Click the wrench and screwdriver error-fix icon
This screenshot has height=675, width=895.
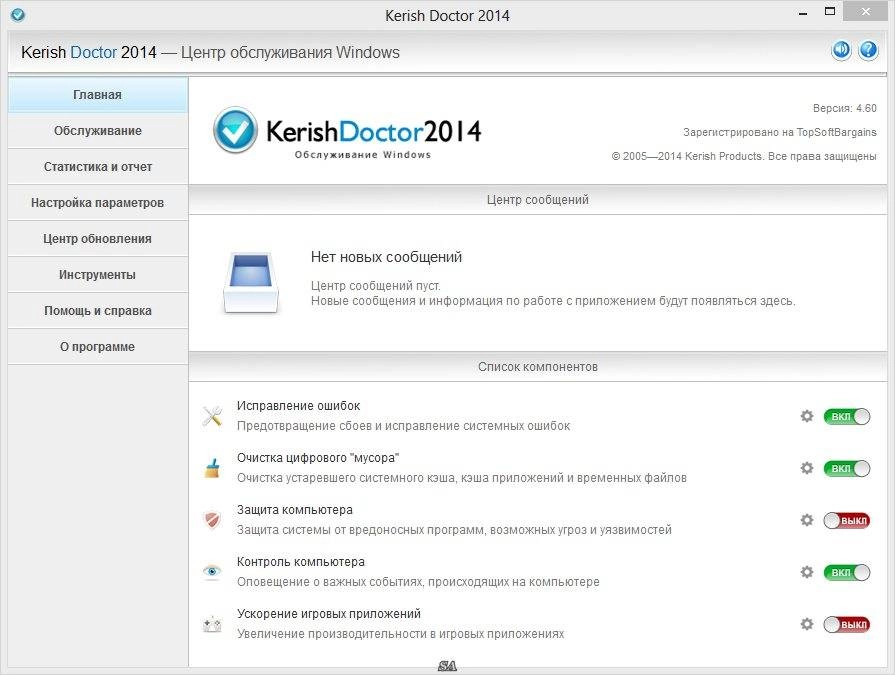click(212, 416)
